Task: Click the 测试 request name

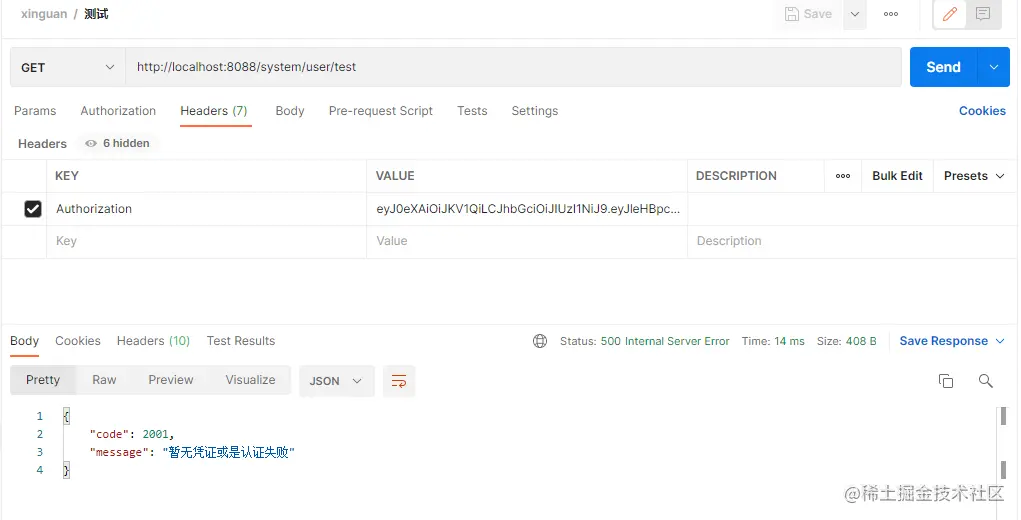Action: pos(96,14)
